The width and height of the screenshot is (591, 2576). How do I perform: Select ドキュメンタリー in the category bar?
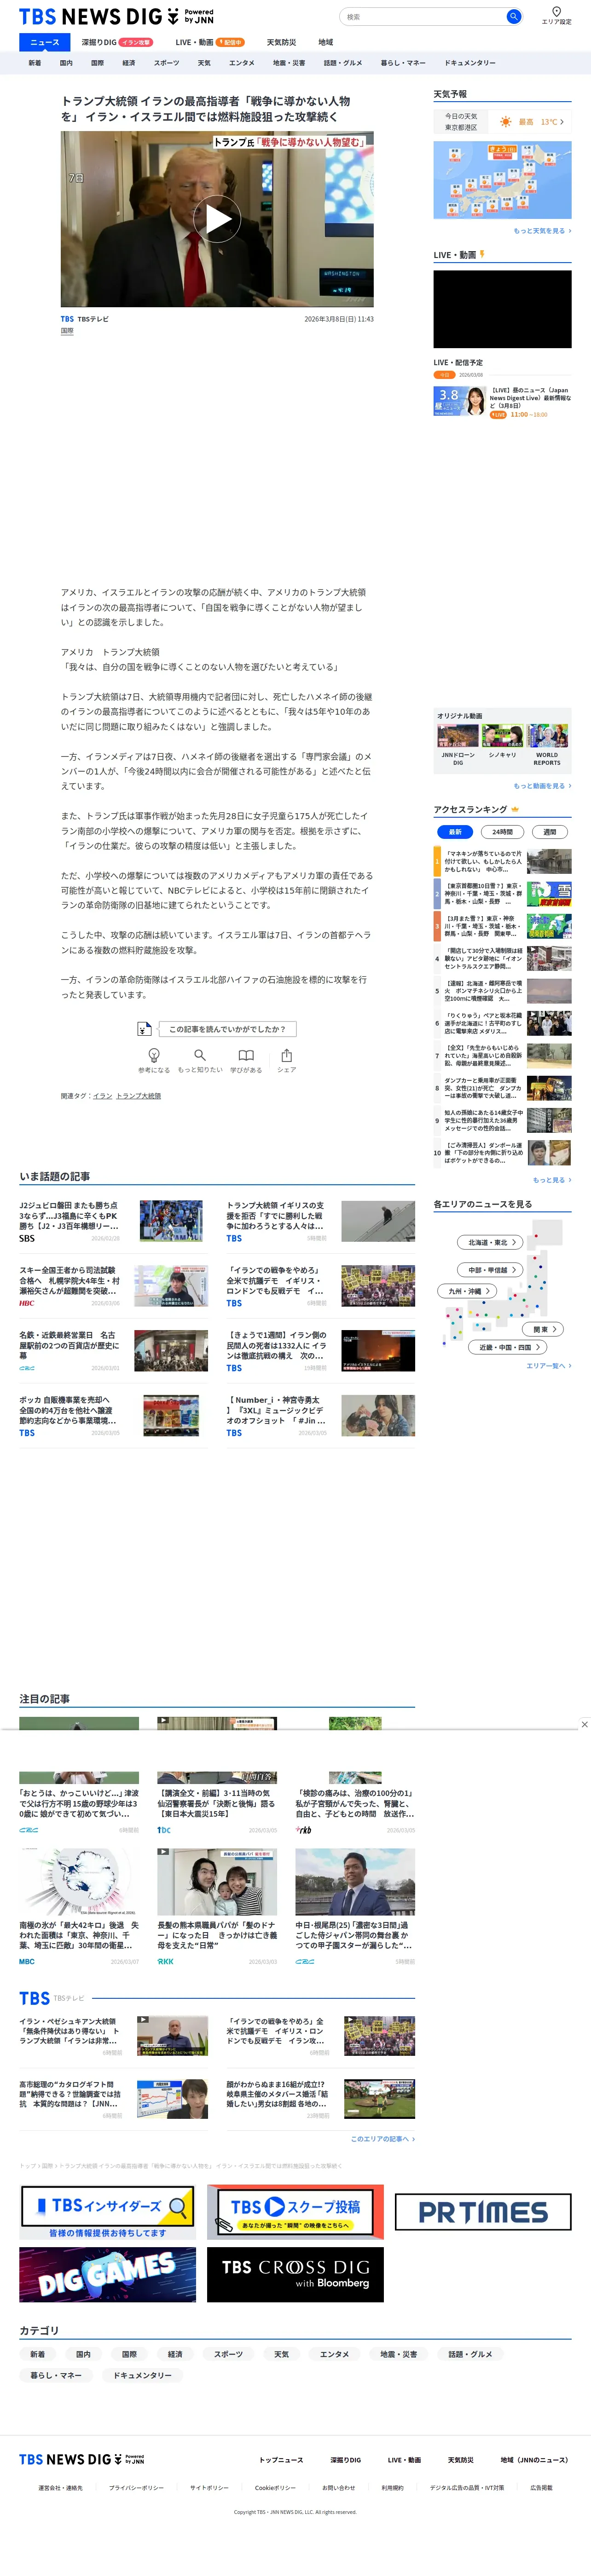tap(470, 63)
